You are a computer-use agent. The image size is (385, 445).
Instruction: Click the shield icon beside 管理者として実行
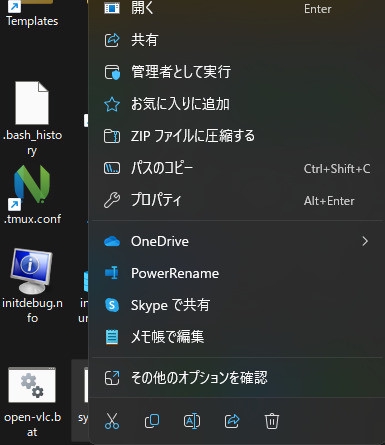click(x=112, y=72)
